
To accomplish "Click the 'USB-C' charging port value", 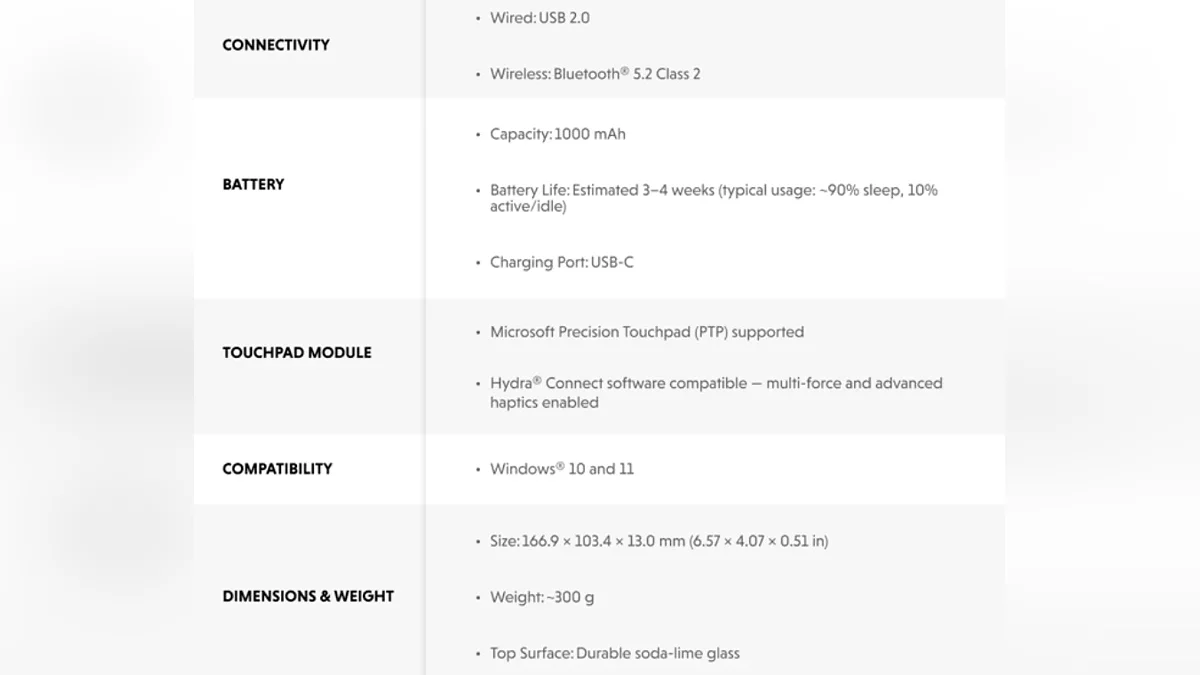I will click(x=612, y=262).
